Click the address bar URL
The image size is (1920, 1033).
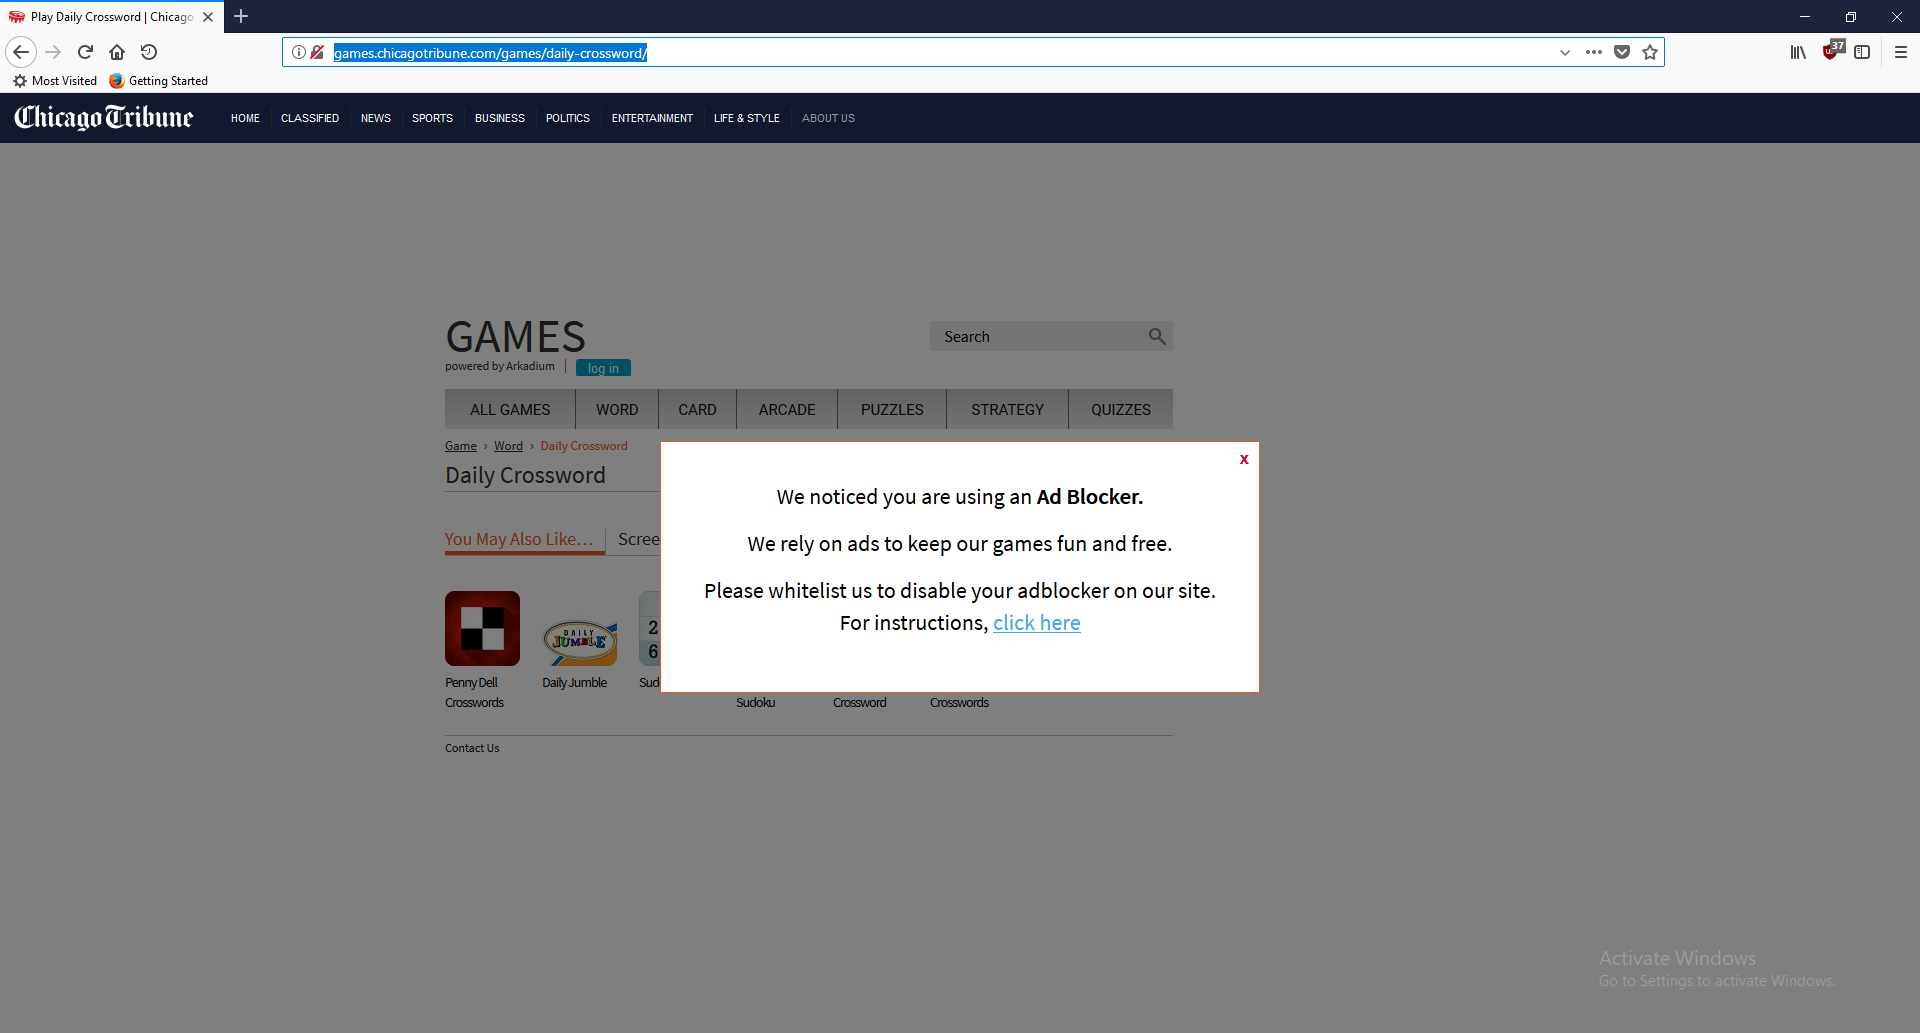[490, 53]
